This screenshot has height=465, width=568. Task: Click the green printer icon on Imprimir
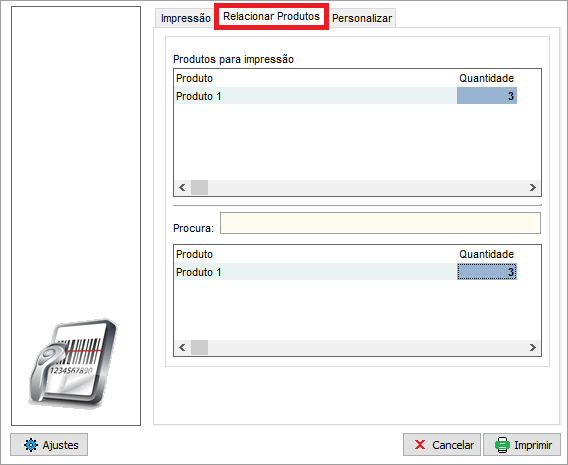[x=502, y=445]
